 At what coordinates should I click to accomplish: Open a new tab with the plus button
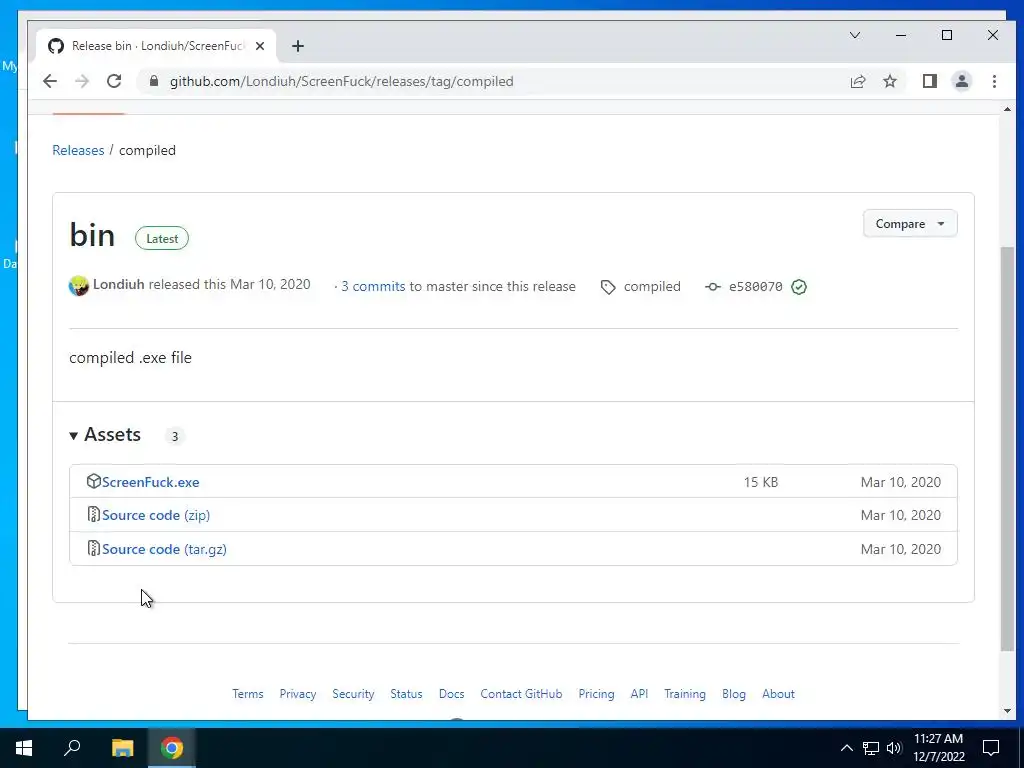coord(298,46)
